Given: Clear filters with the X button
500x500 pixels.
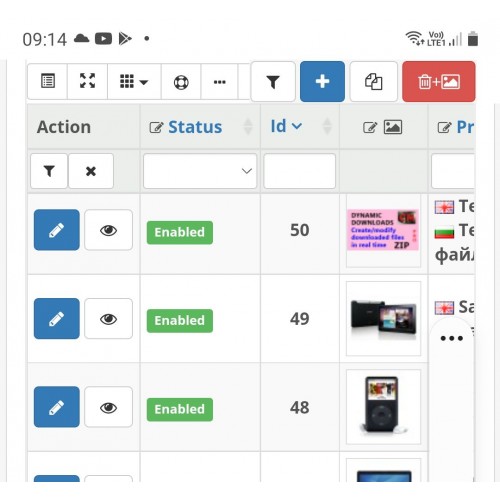Looking at the screenshot, I should point(91,171).
